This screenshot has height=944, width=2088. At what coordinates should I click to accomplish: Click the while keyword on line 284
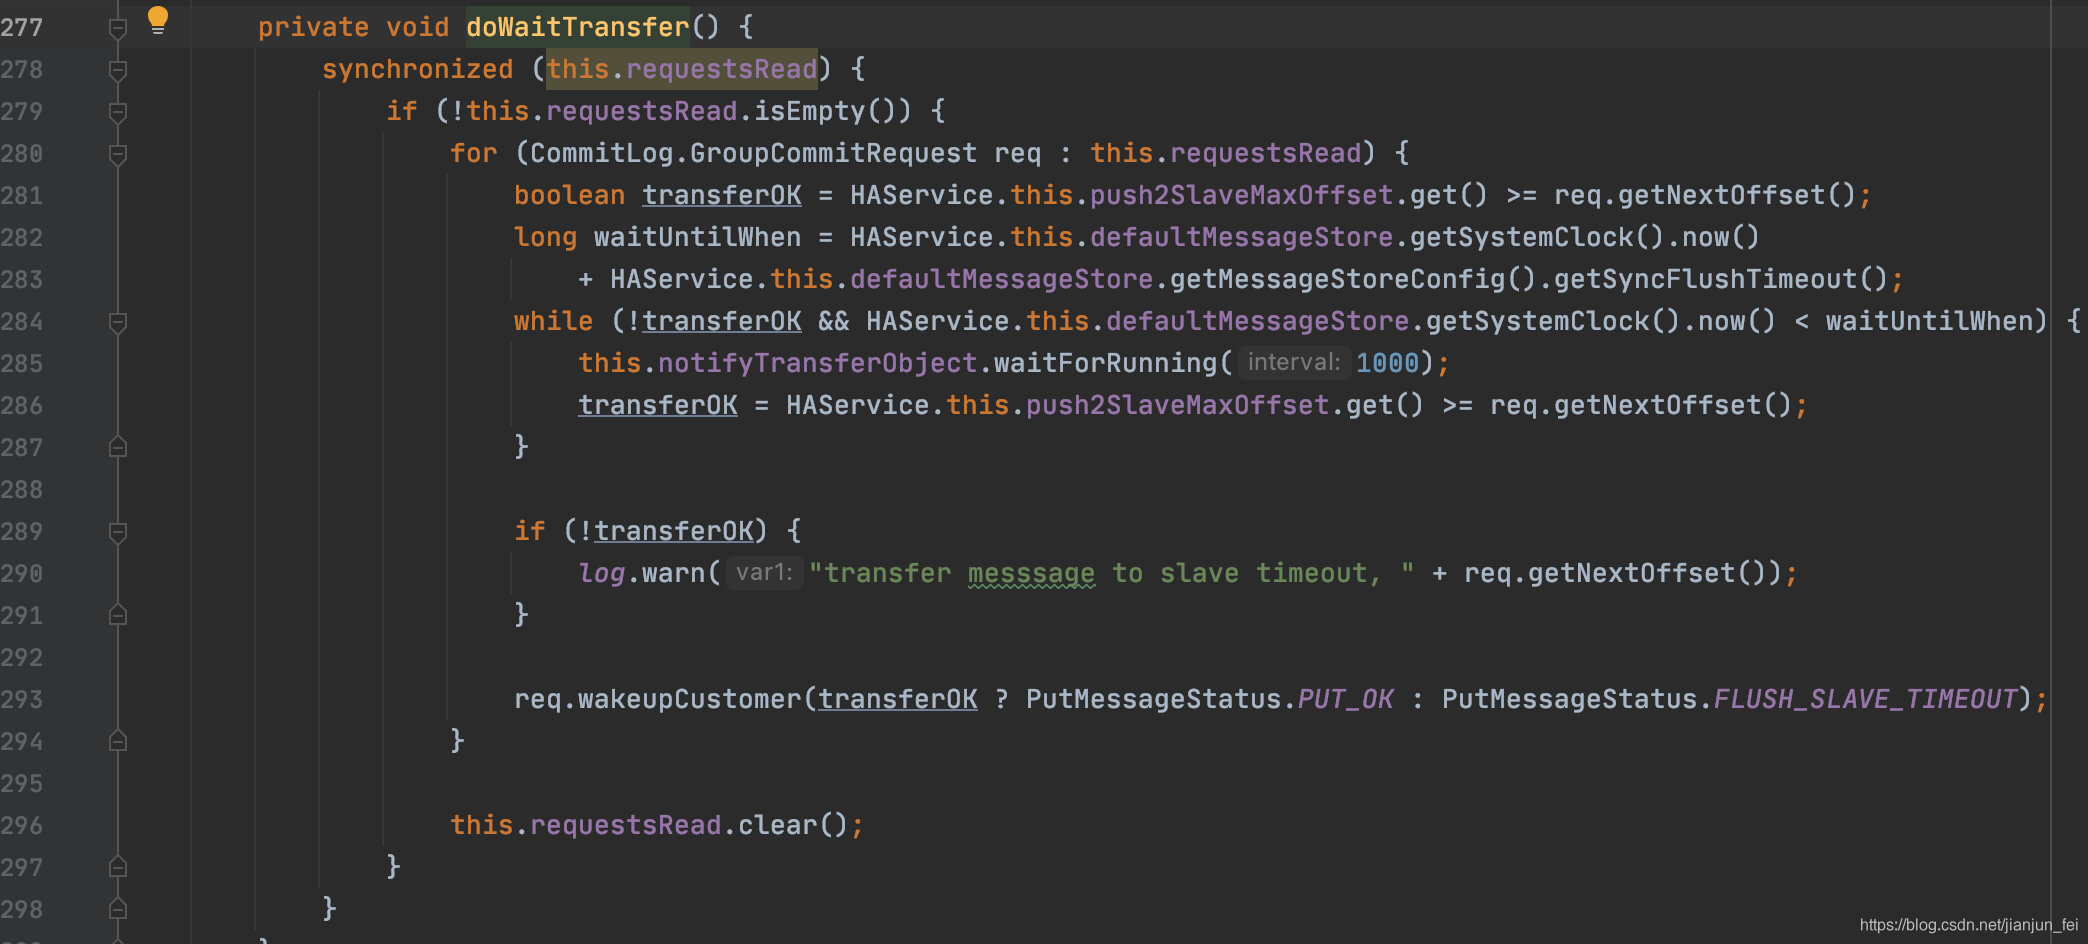[x=553, y=321]
